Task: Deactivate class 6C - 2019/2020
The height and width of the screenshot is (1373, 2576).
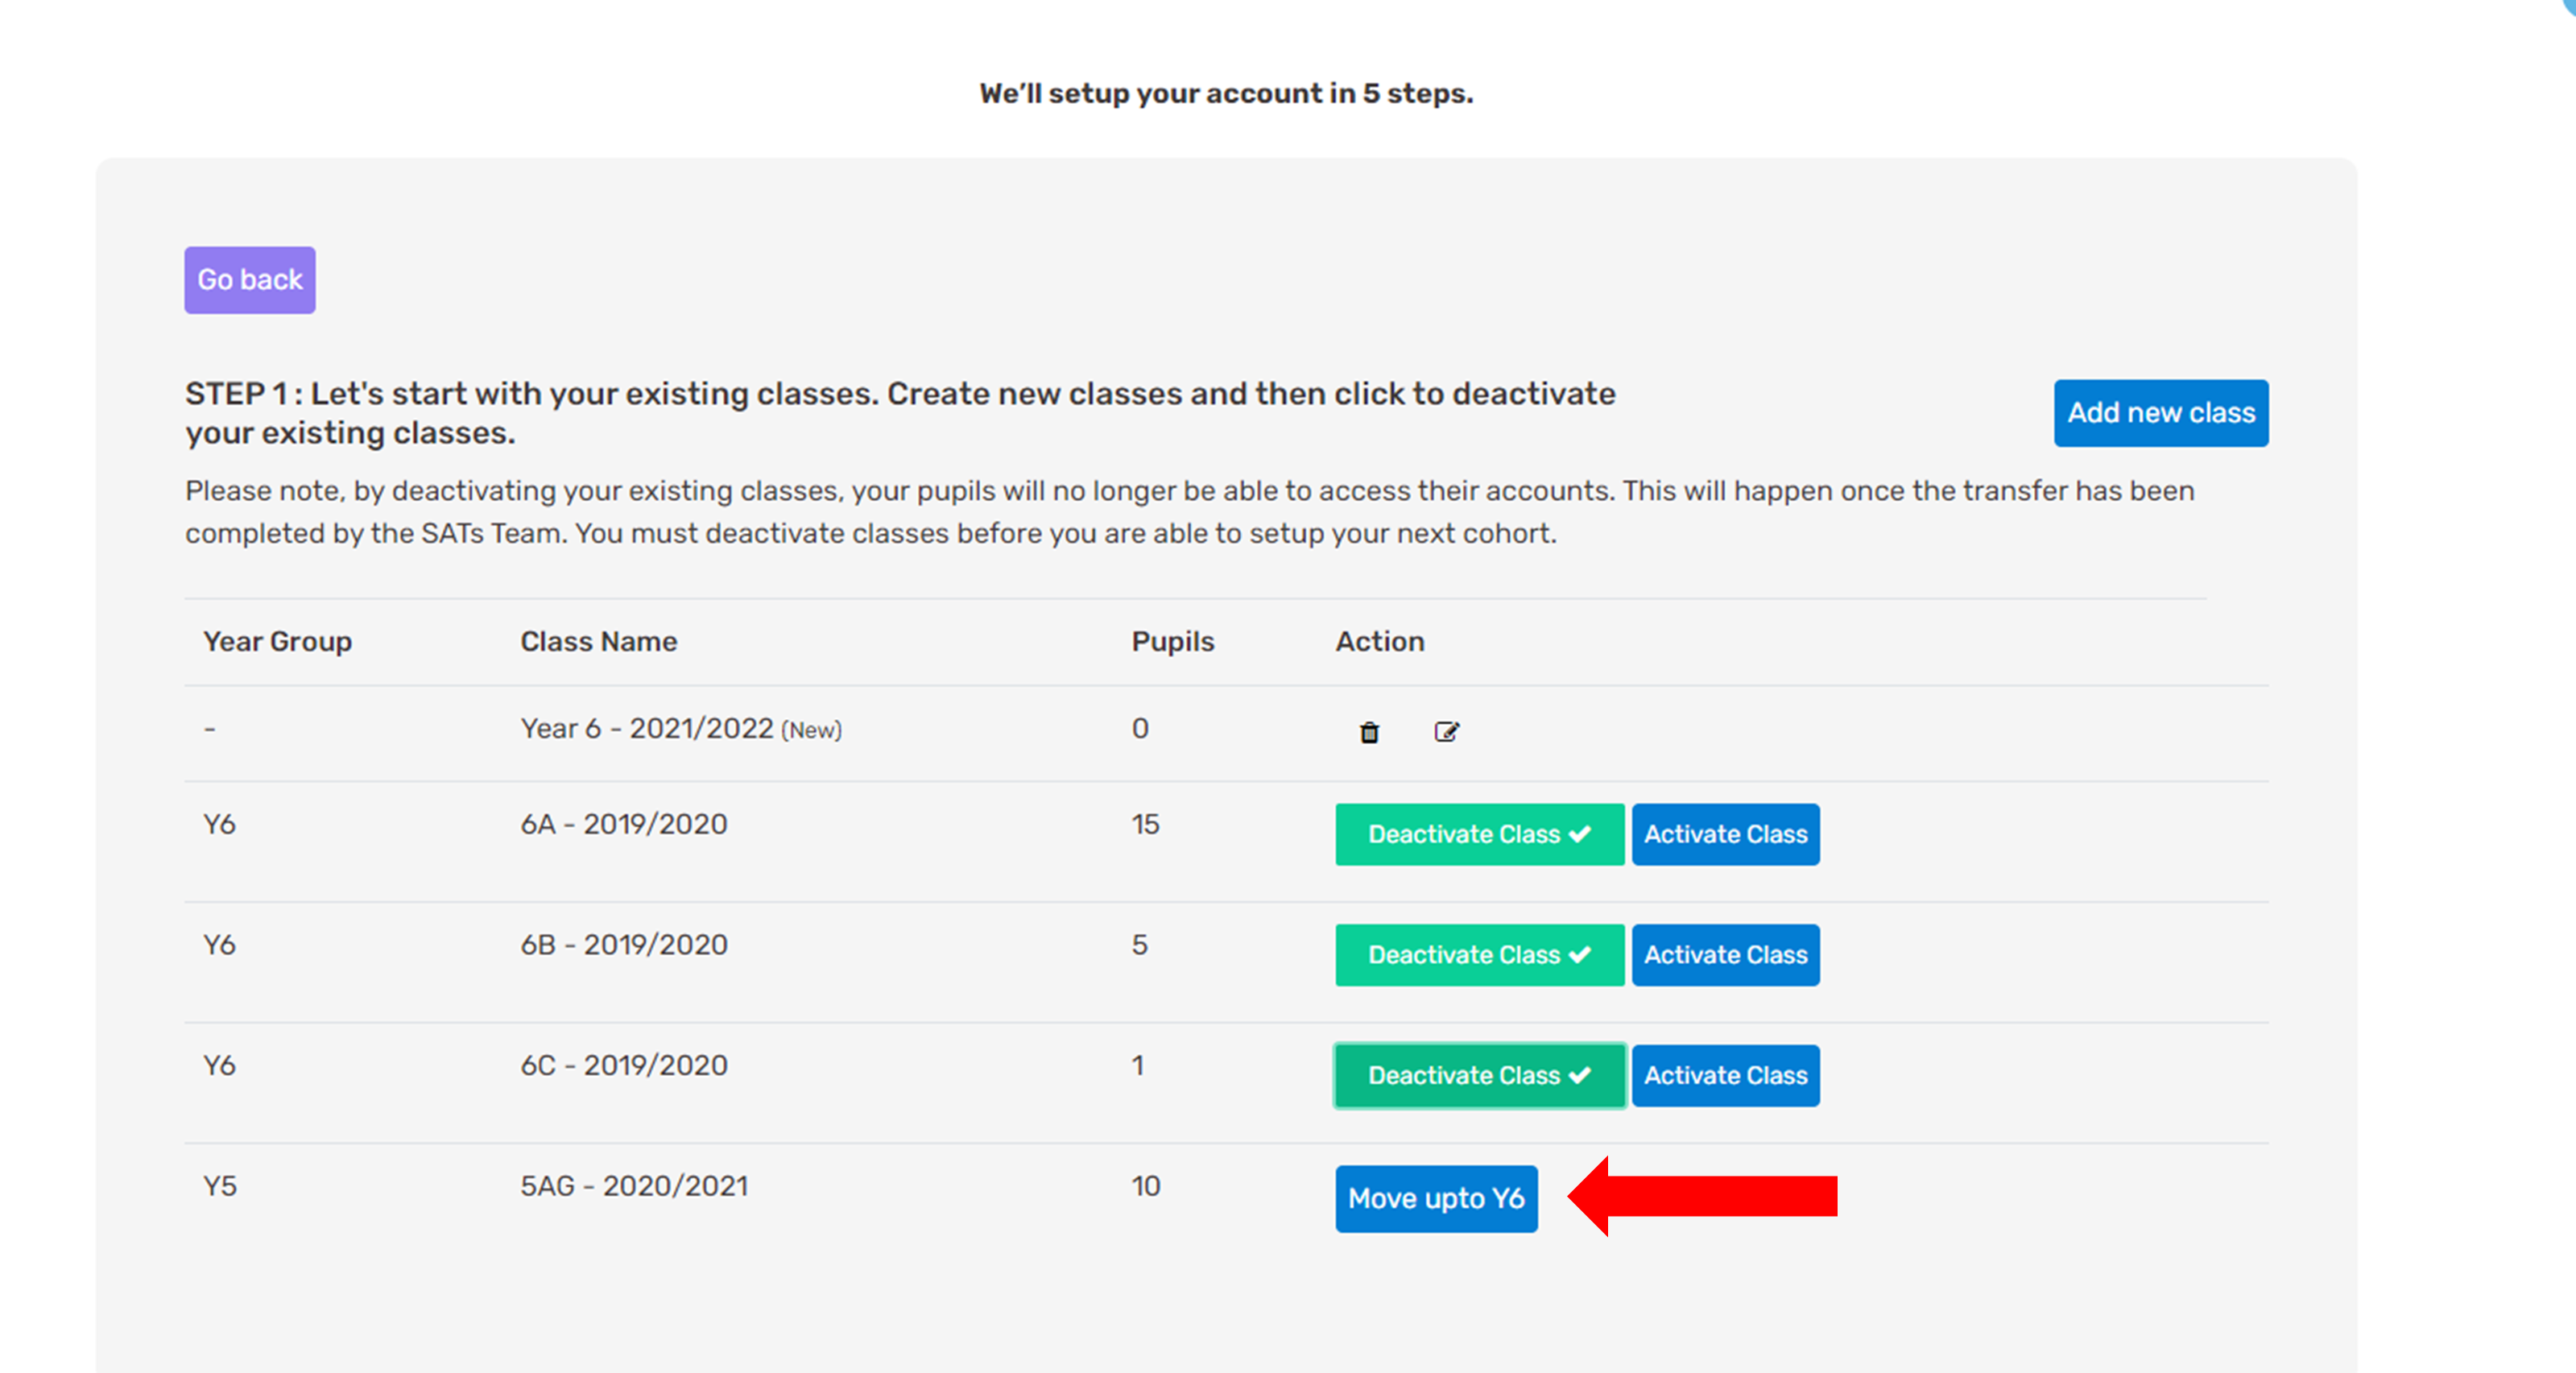Action: tap(1480, 1076)
